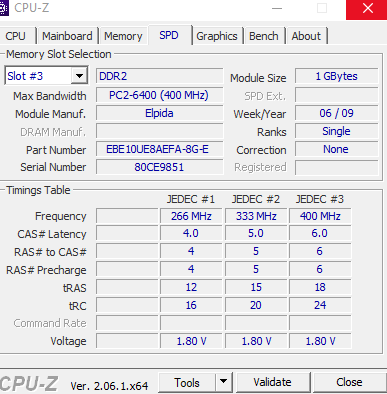Click the 06 / 09 Week/Year value

(x=337, y=113)
